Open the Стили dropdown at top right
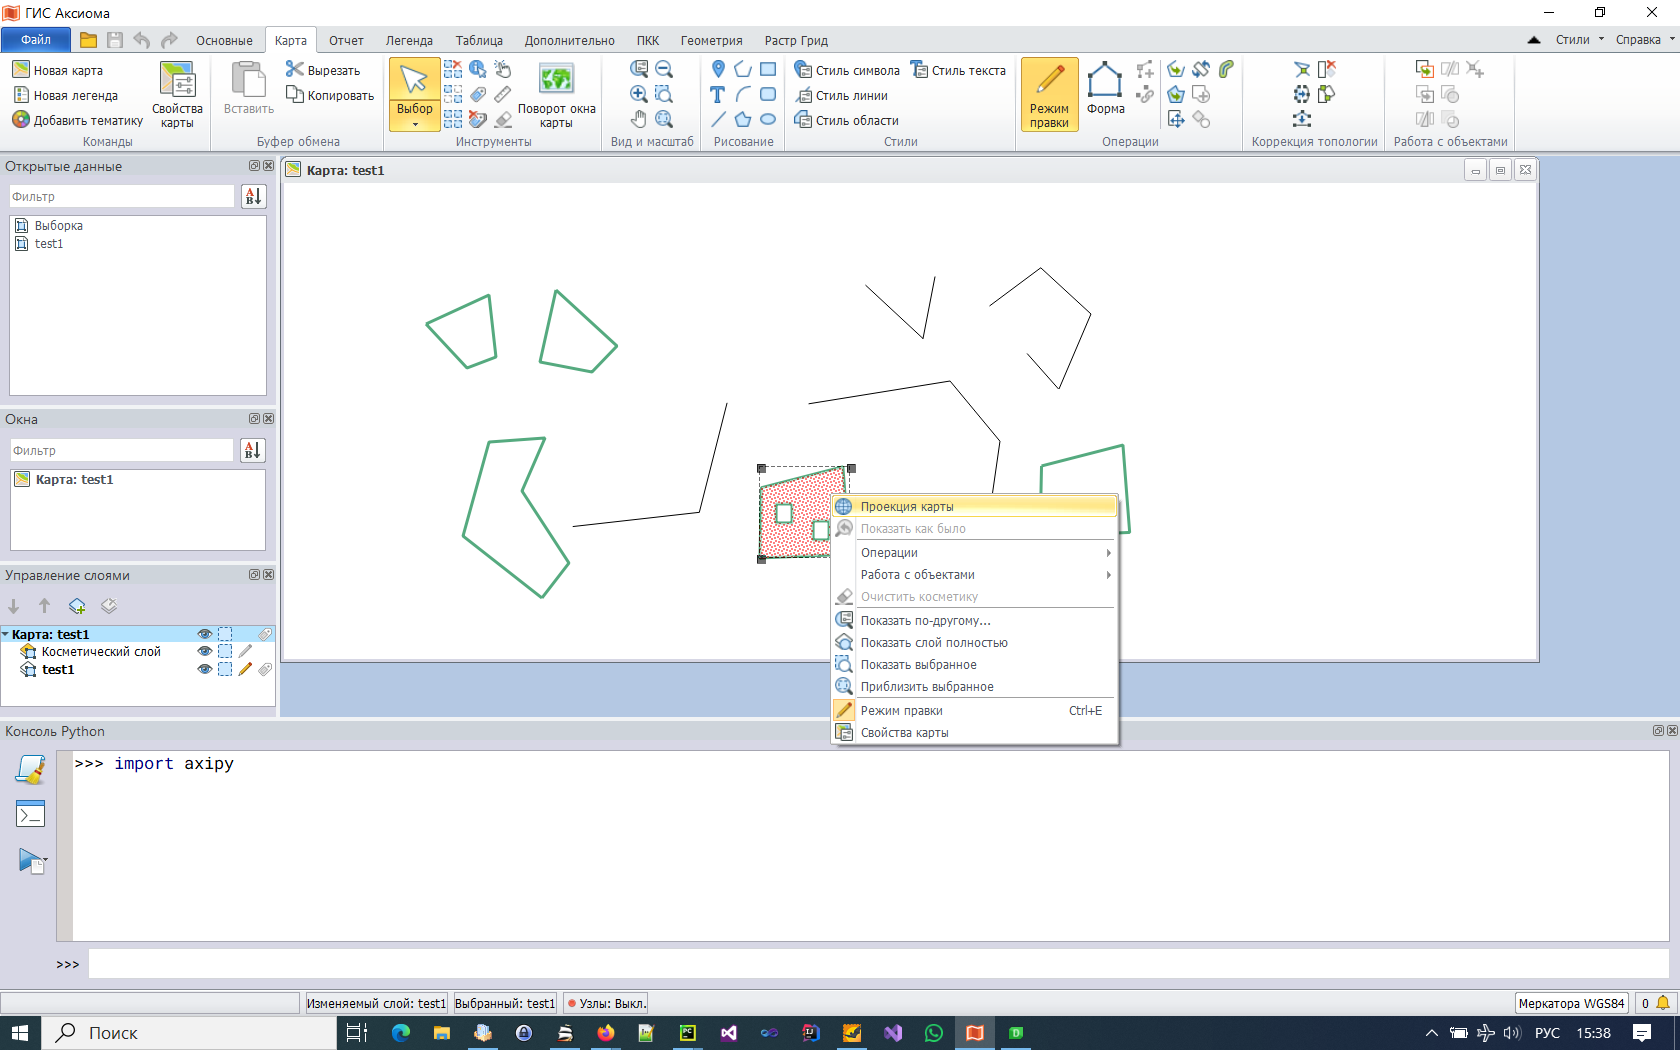This screenshot has height=1050, width=1680. click(x=1579, y=40)
